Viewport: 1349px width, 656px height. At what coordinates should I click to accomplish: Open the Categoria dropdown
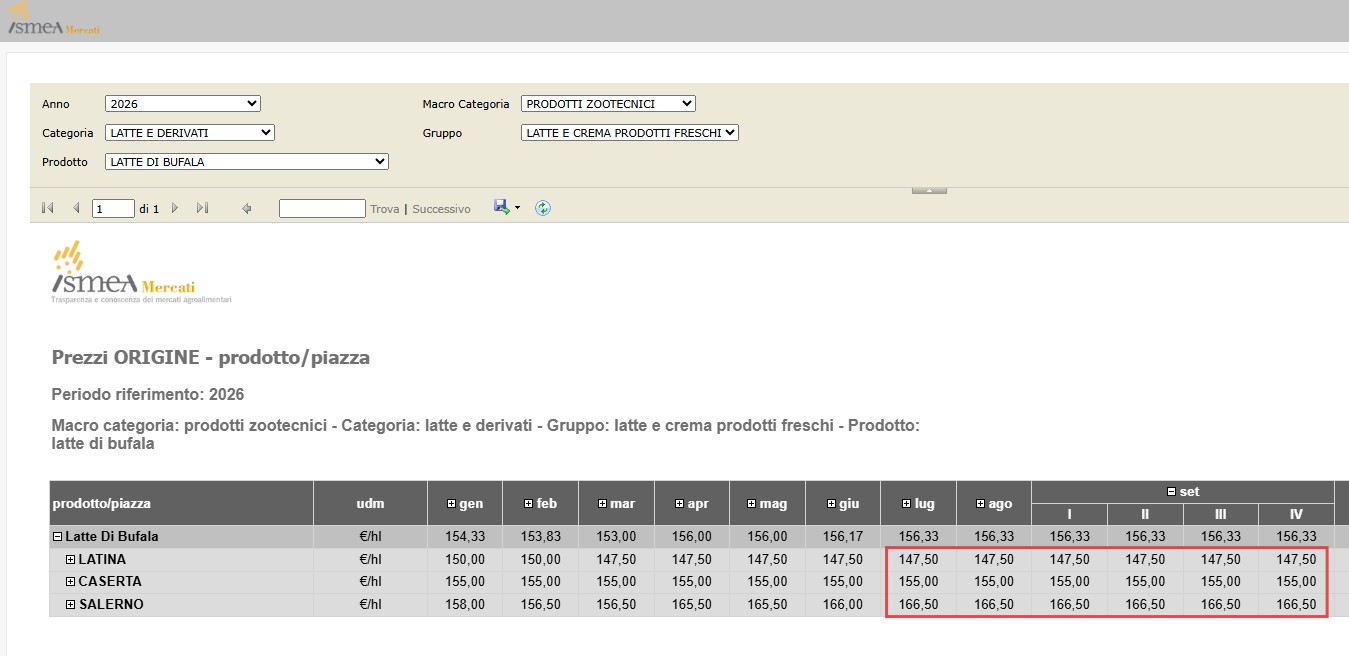[x=190, y=132]
